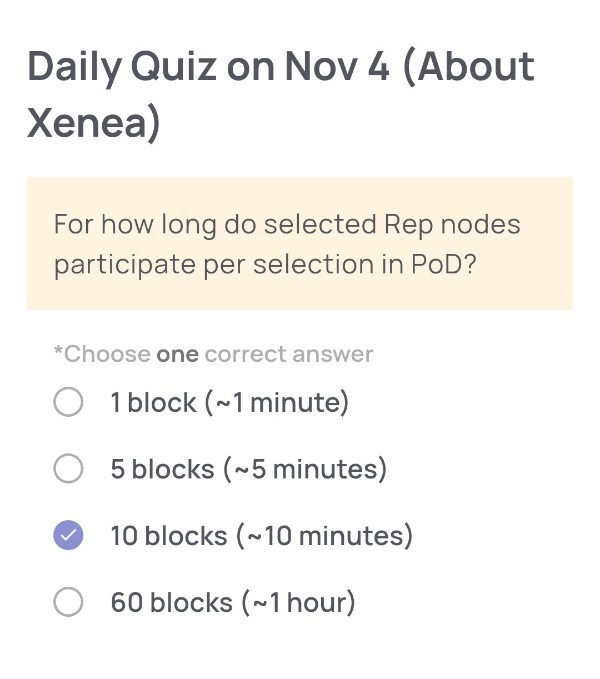
Task: Click the "10 blocks (~10 minutes)" answer label
Action: coord(261,536)
